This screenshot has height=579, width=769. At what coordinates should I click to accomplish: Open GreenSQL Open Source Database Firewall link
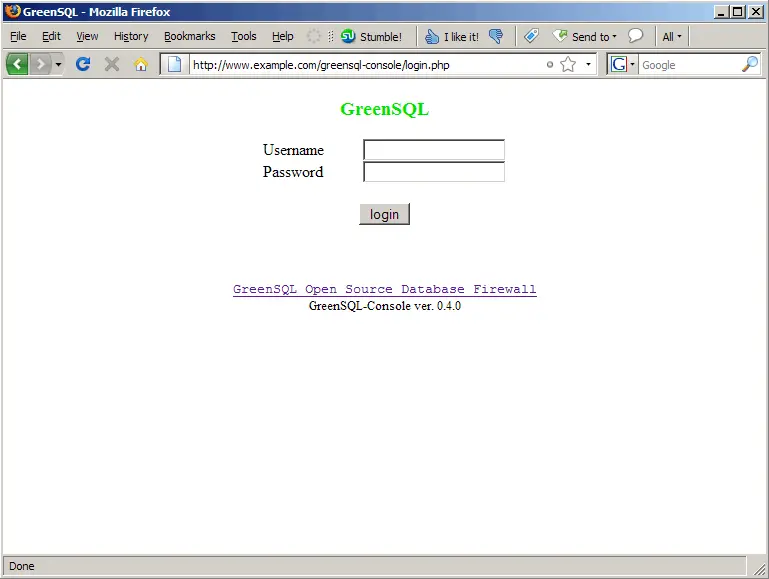pyautogui.click(x=384, y=289)
